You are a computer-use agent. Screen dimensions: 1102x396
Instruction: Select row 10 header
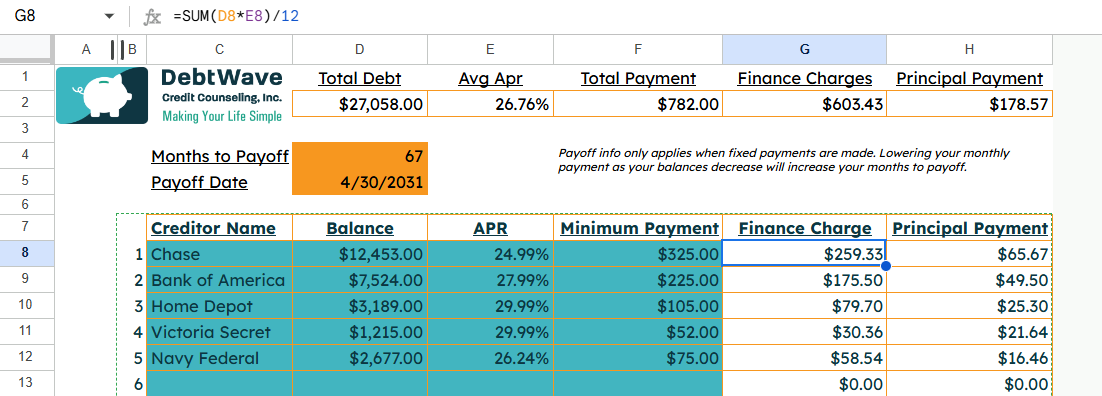[x=27, y=305]
